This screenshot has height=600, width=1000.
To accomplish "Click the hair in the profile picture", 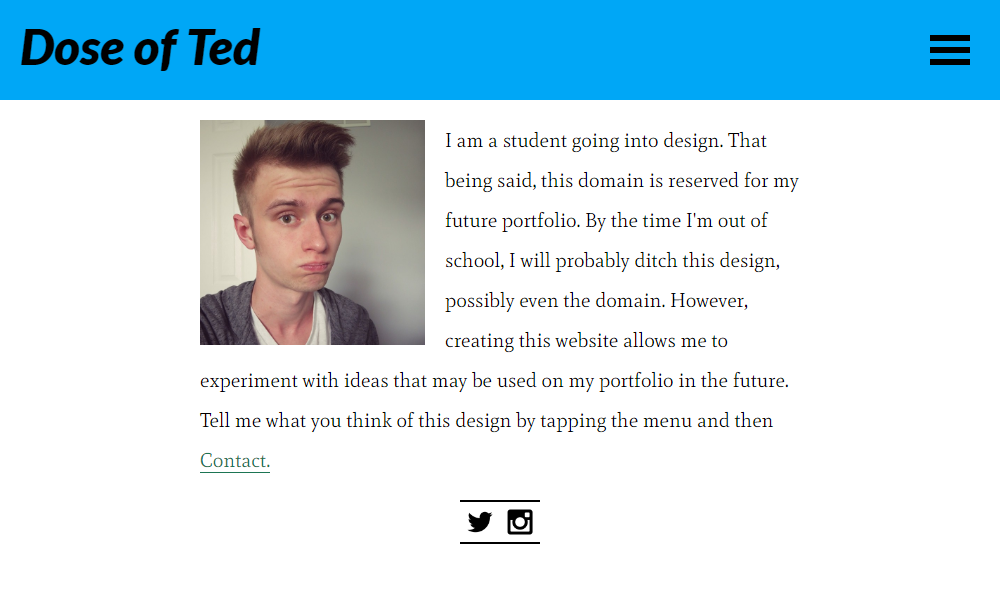I will pos(293,150).
